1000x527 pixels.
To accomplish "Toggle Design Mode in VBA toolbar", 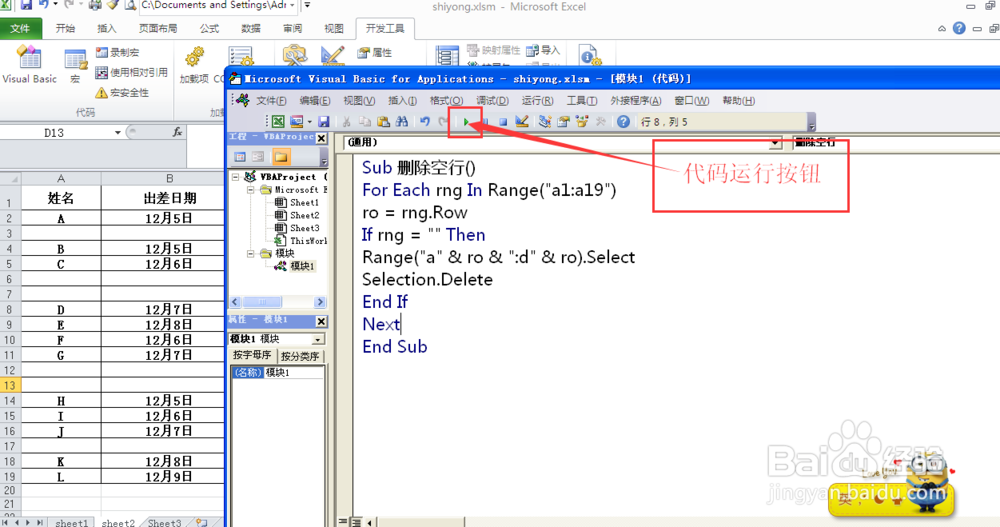I will pos(522,121).
